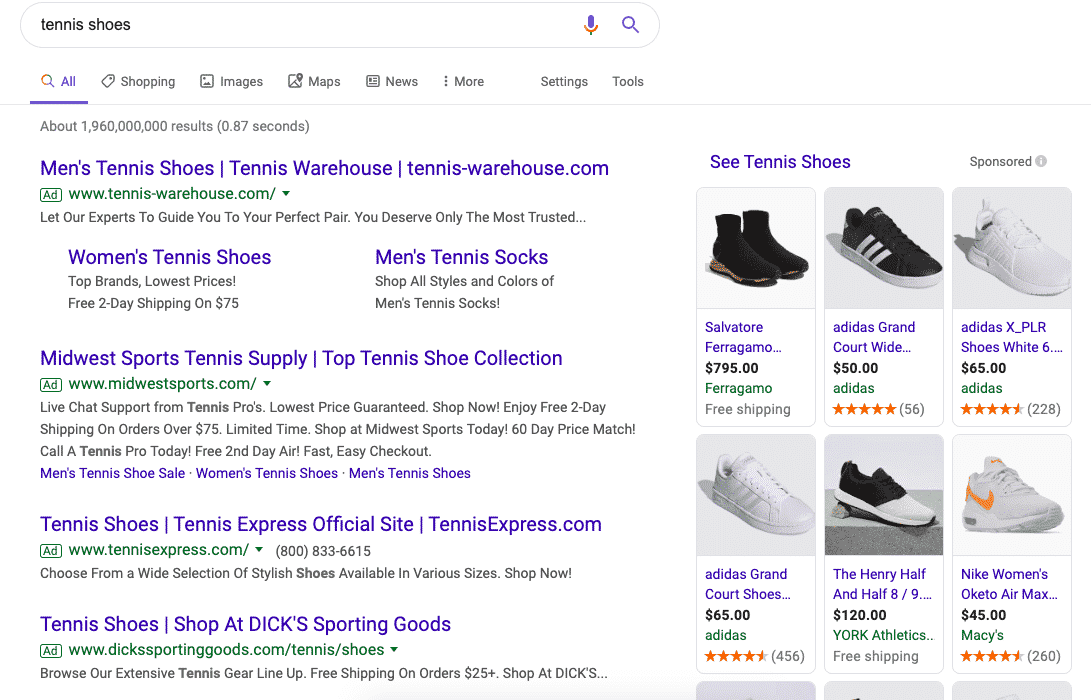Click www.tennisexpress.com/ green URL

(x=159, y=550)
